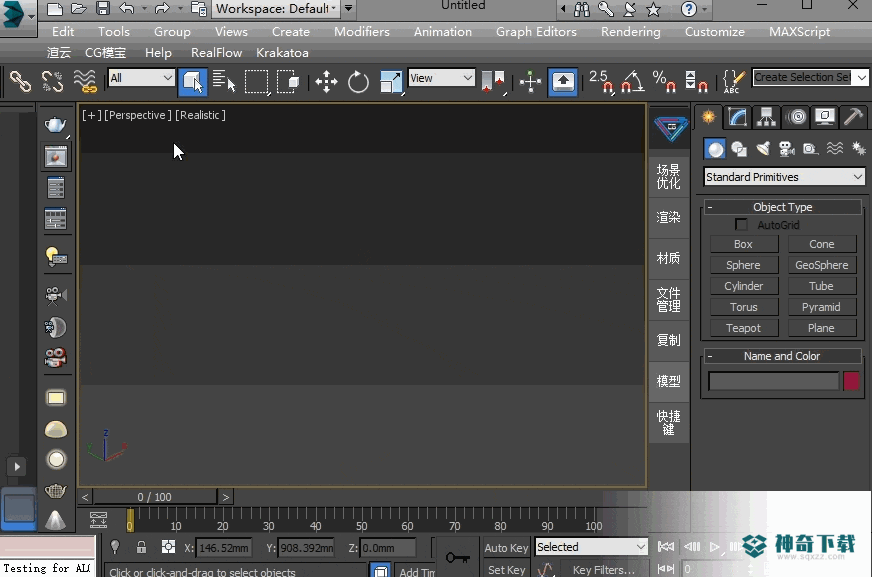Toggle the Keyboard Shortcut Override button

[x=563, y=82]
